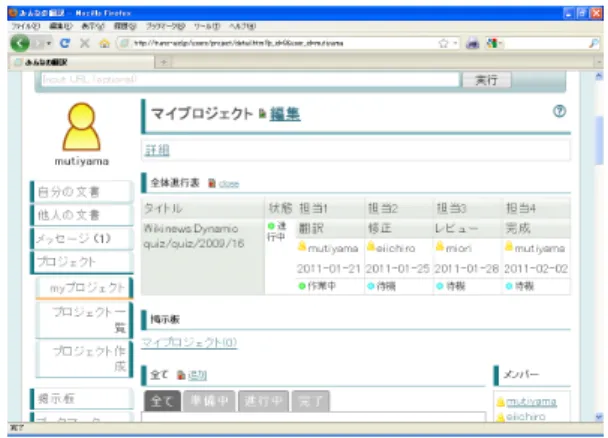Open the ヘルプ menu
This screenshot has height=438, width=608.
pos(242,26)
